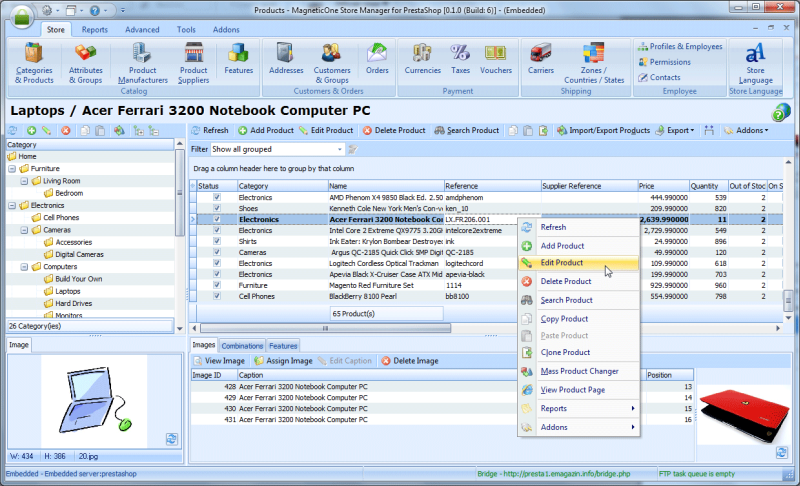
Task: Collapse the Electronics category node
Action: (12, 206)
